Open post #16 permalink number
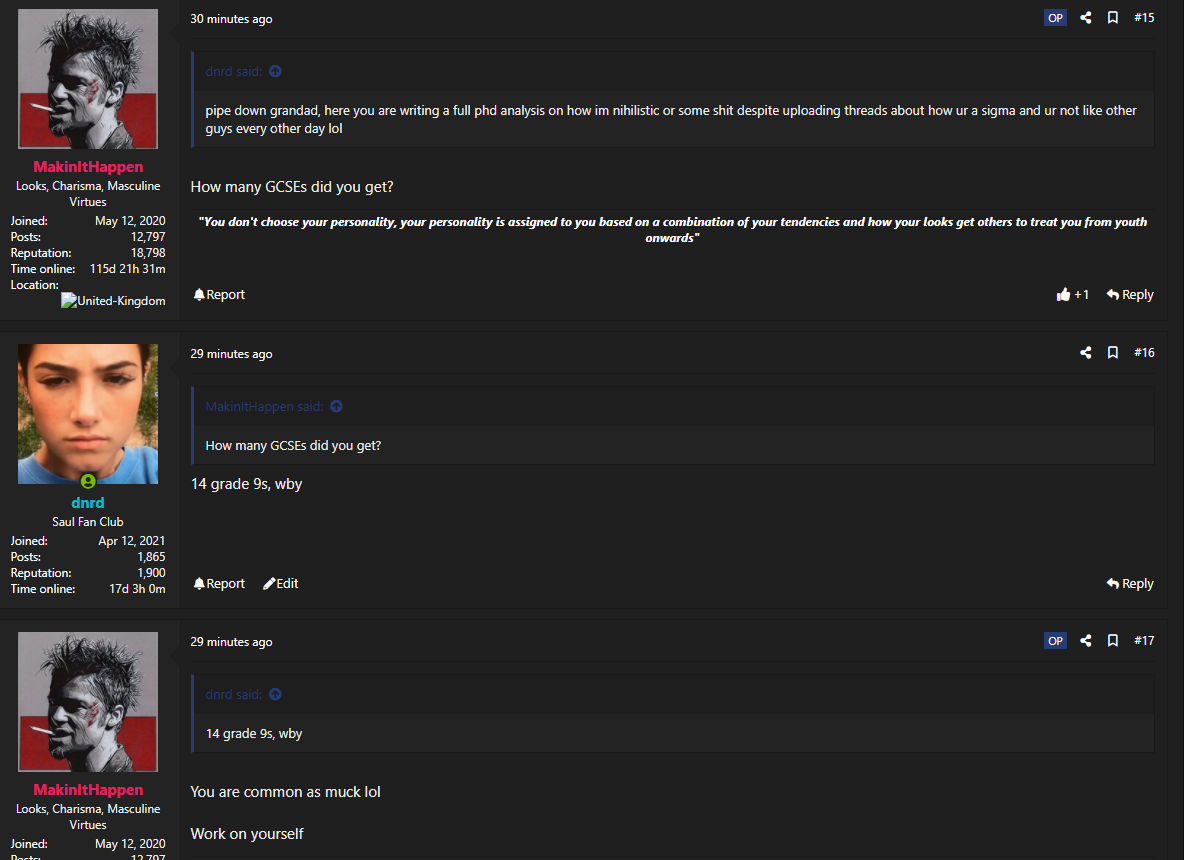 pos(1144,353)
